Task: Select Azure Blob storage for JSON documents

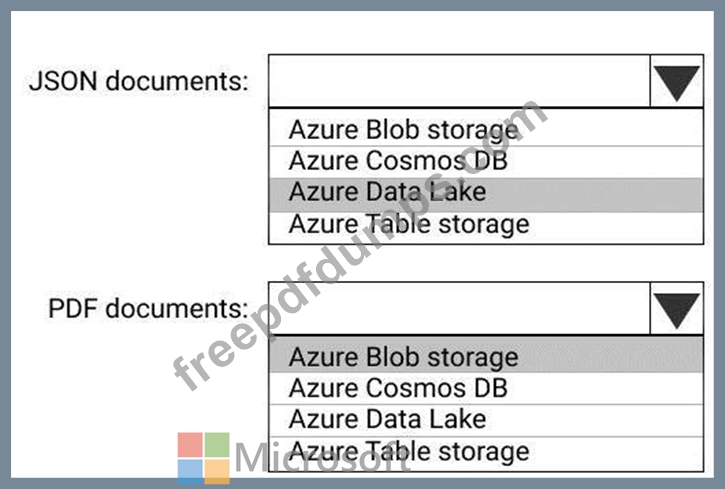Action: pos(486,129)
